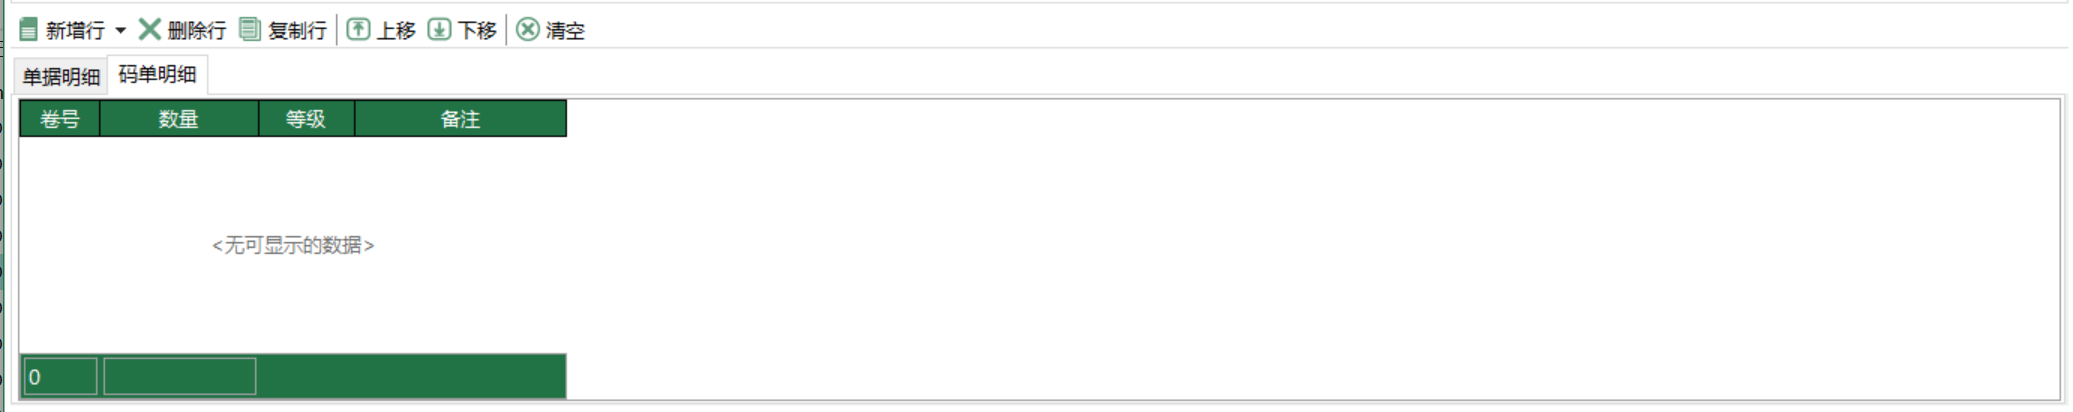Click the footer cell showing 0
Screen dimensions: 2073x412
click(60, 377)
